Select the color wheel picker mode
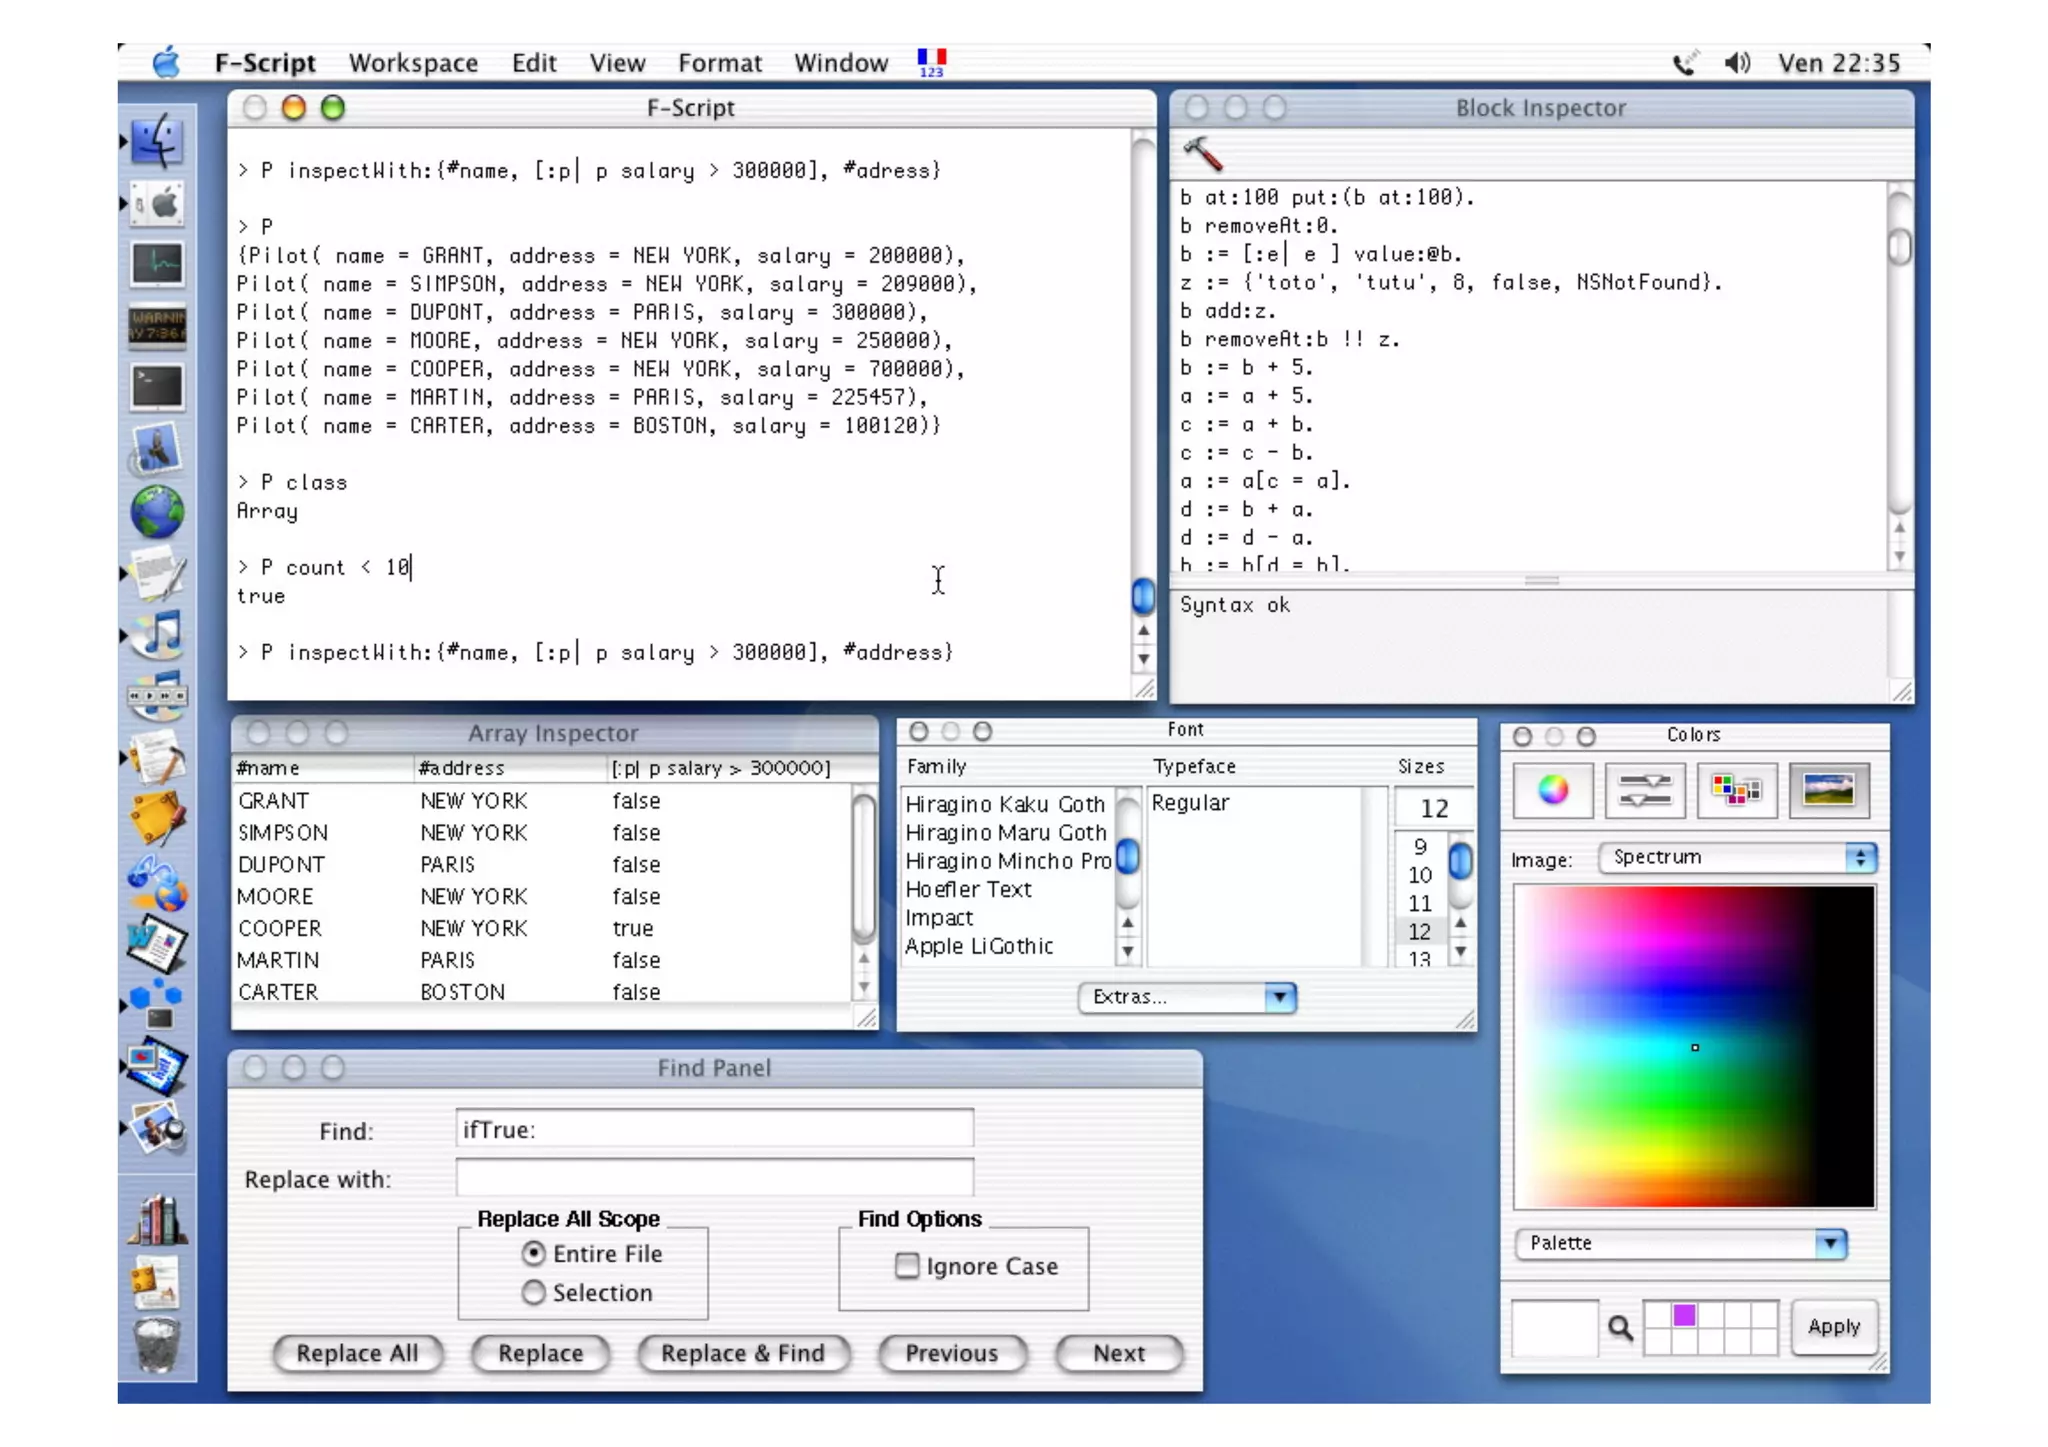This screenshot has height=1447, width=2048. coord(1552,790)
